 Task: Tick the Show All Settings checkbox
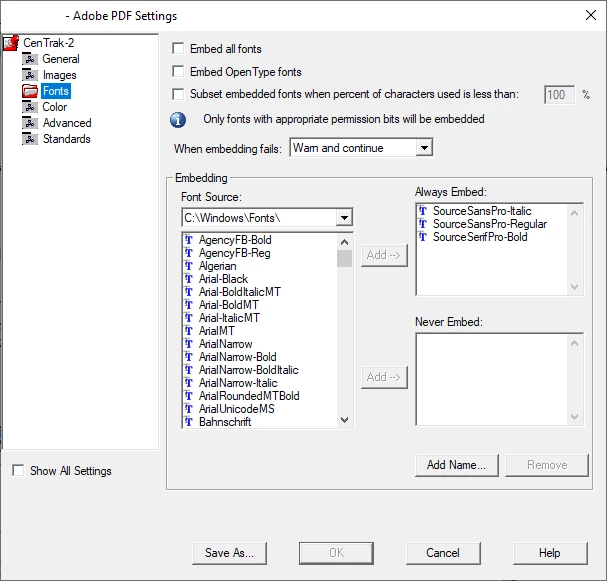pos(18,471)
